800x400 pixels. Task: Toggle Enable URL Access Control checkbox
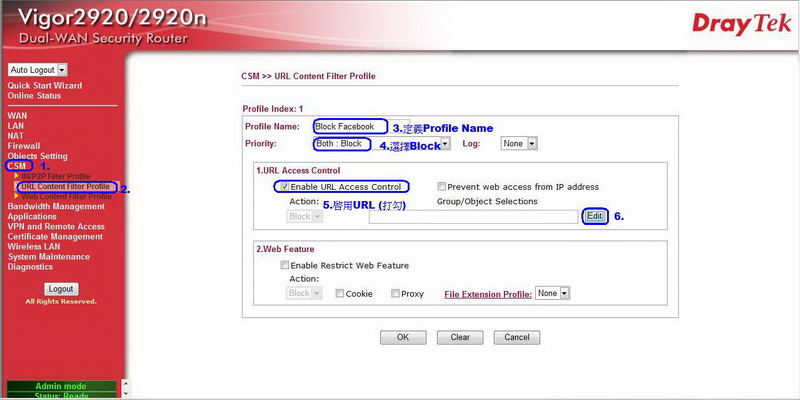[x=286, y=187]
